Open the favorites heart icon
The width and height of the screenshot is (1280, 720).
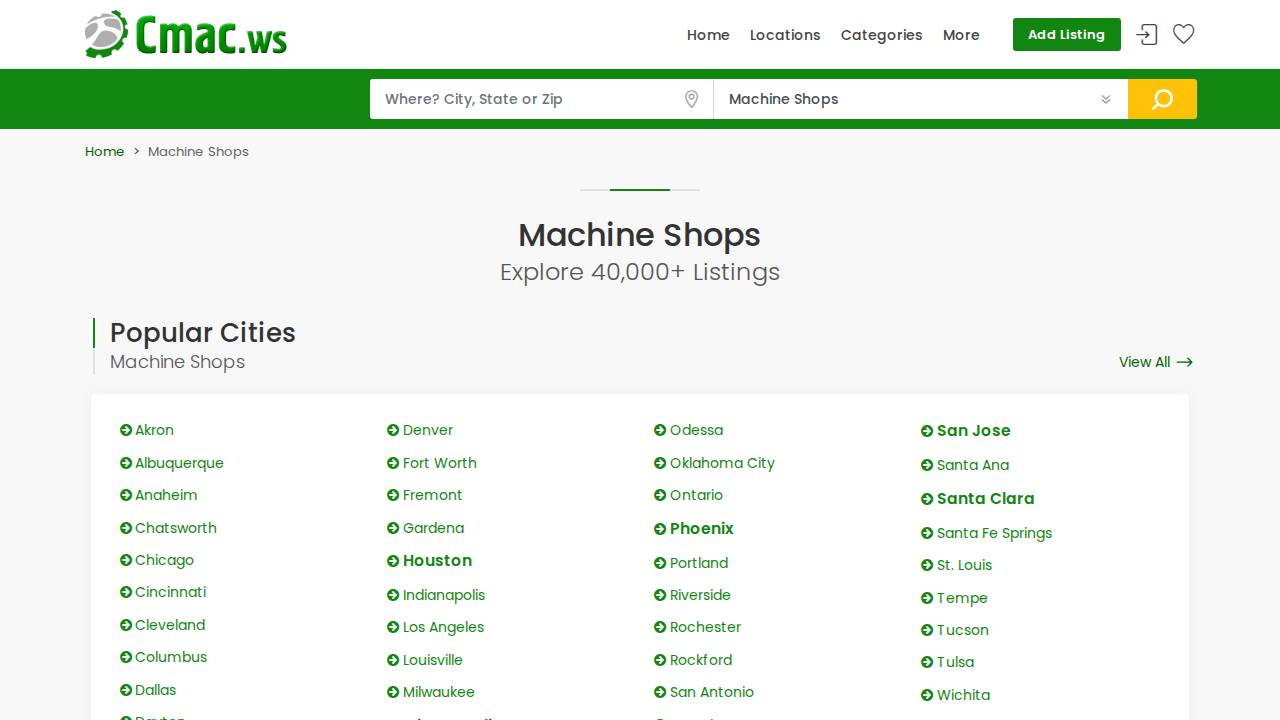(x=1183, y=34)
